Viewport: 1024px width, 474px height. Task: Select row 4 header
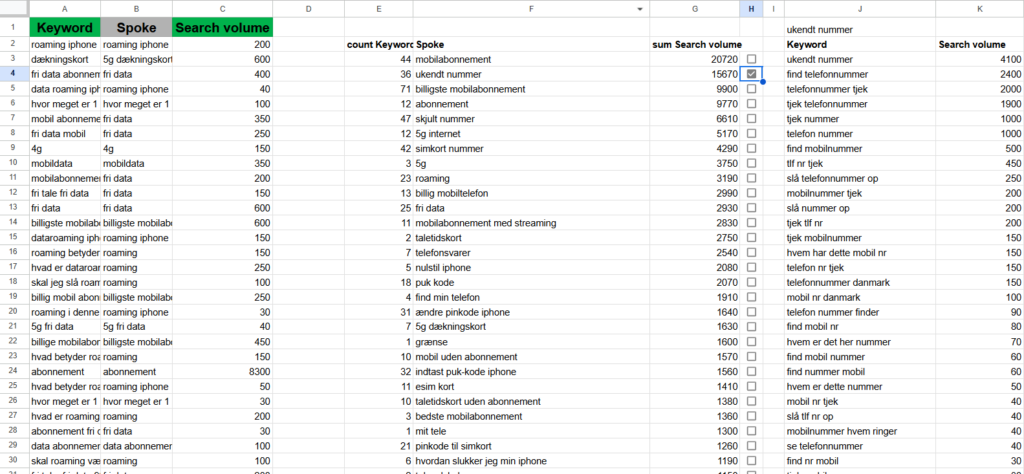coord(14,74)
